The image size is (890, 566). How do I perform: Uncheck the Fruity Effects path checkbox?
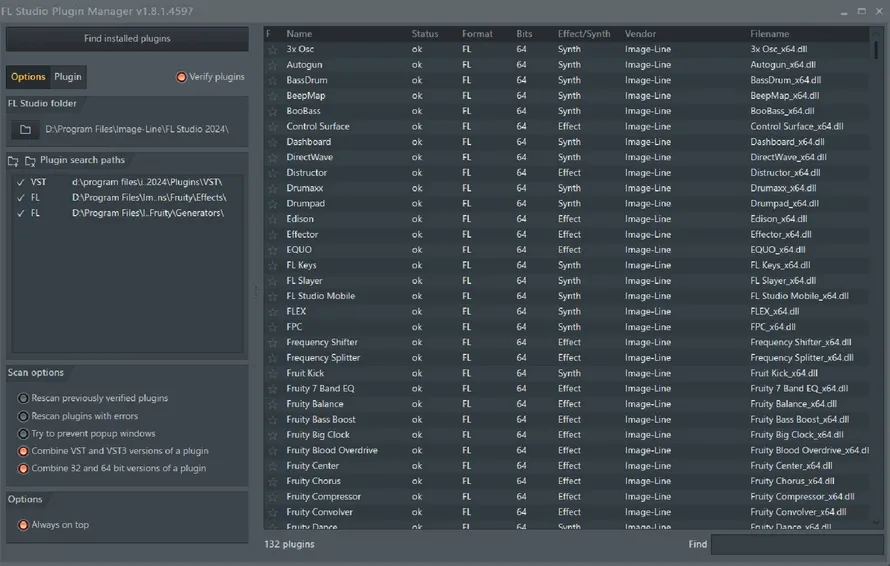[21, 198]
